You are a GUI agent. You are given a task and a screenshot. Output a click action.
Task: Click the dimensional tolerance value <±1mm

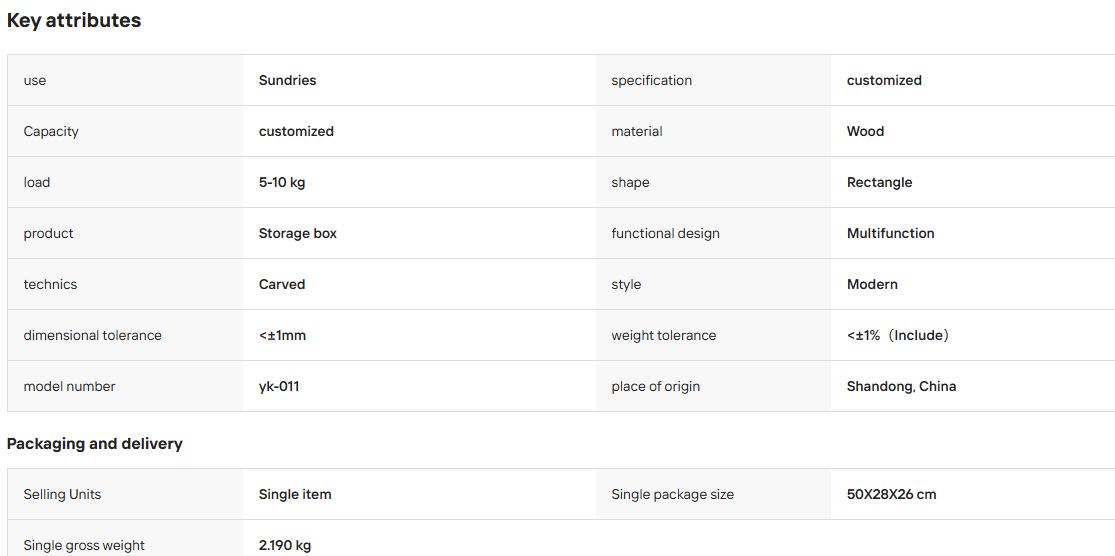click(x=282, y=336)
